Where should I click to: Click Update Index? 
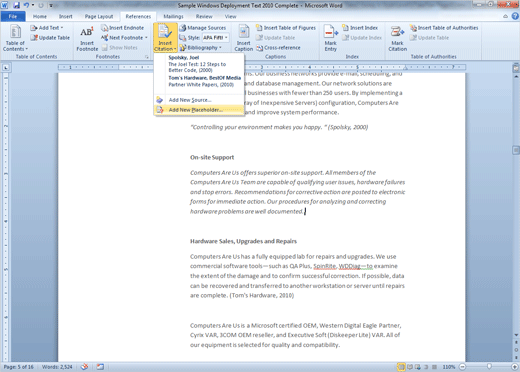tap(362, 38)
